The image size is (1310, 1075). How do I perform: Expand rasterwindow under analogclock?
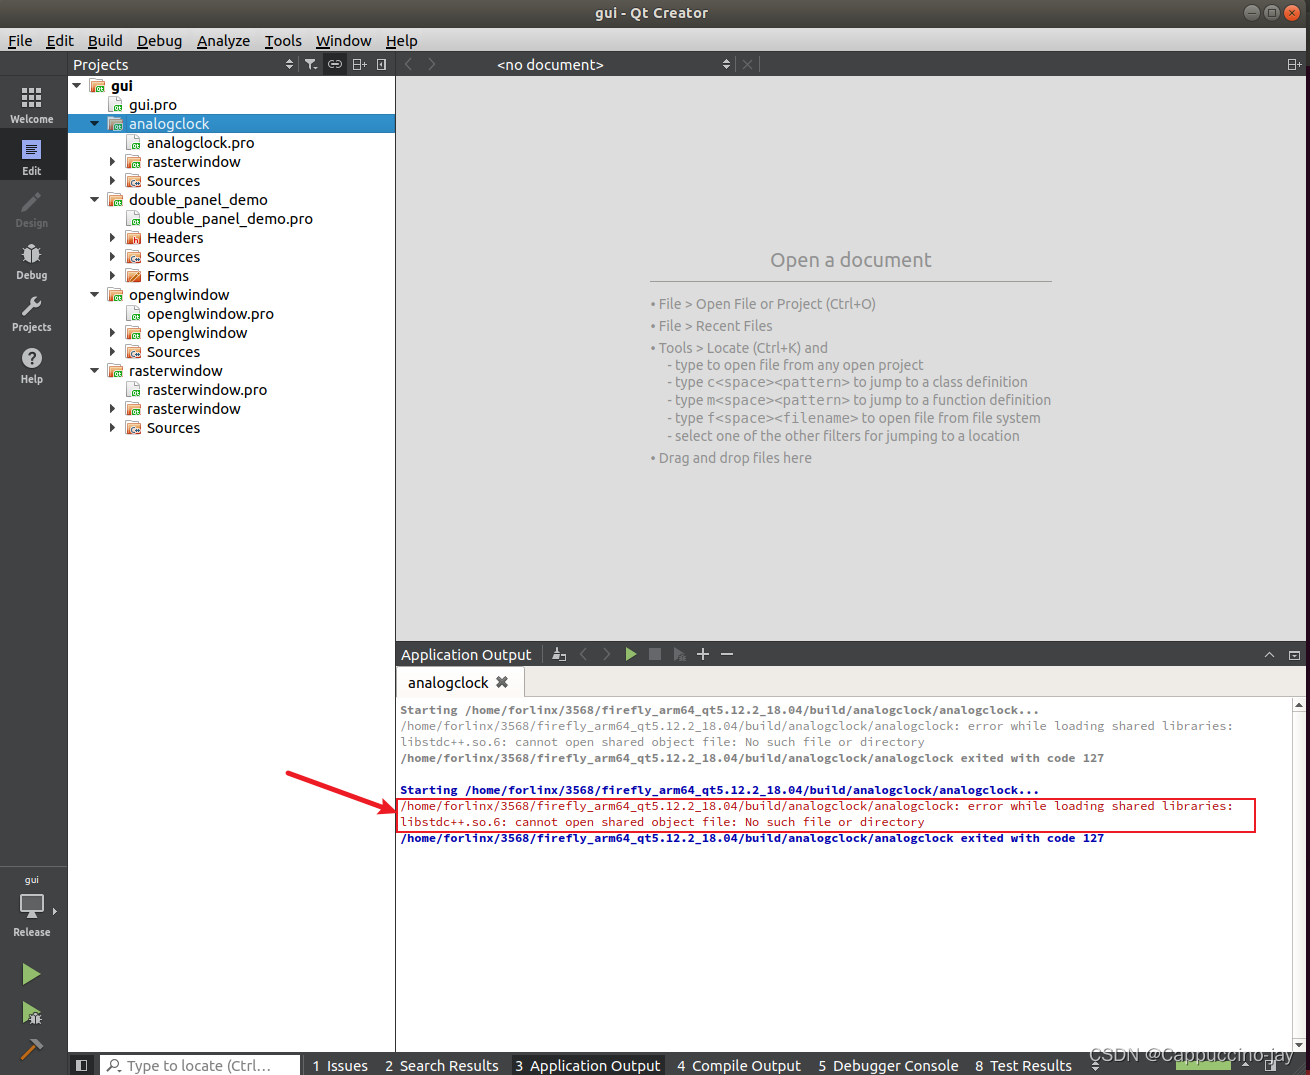pyautogui.click(x=113, y=162)
